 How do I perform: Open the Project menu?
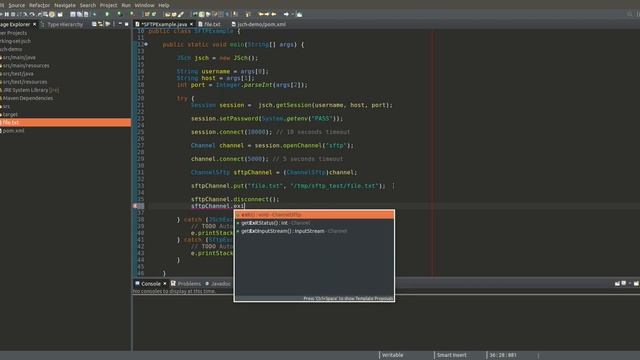click(x=109, y=5)
